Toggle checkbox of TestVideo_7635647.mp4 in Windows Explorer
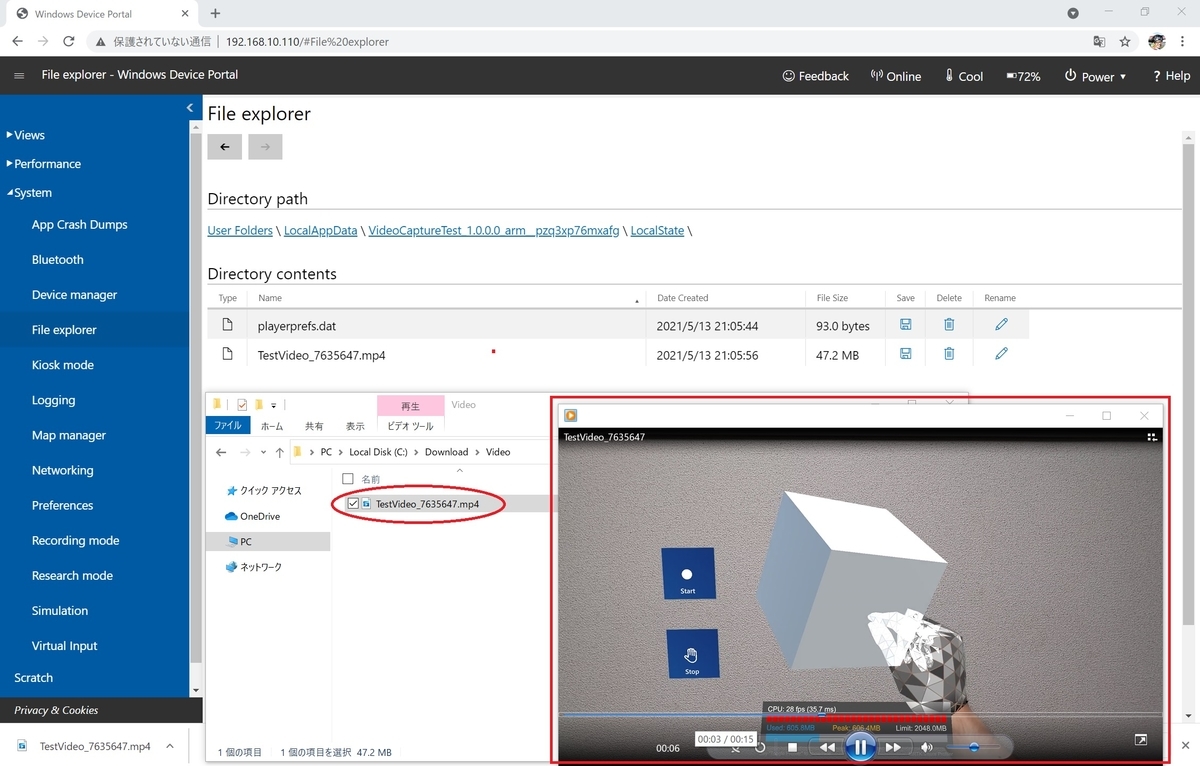 point(353,504)
